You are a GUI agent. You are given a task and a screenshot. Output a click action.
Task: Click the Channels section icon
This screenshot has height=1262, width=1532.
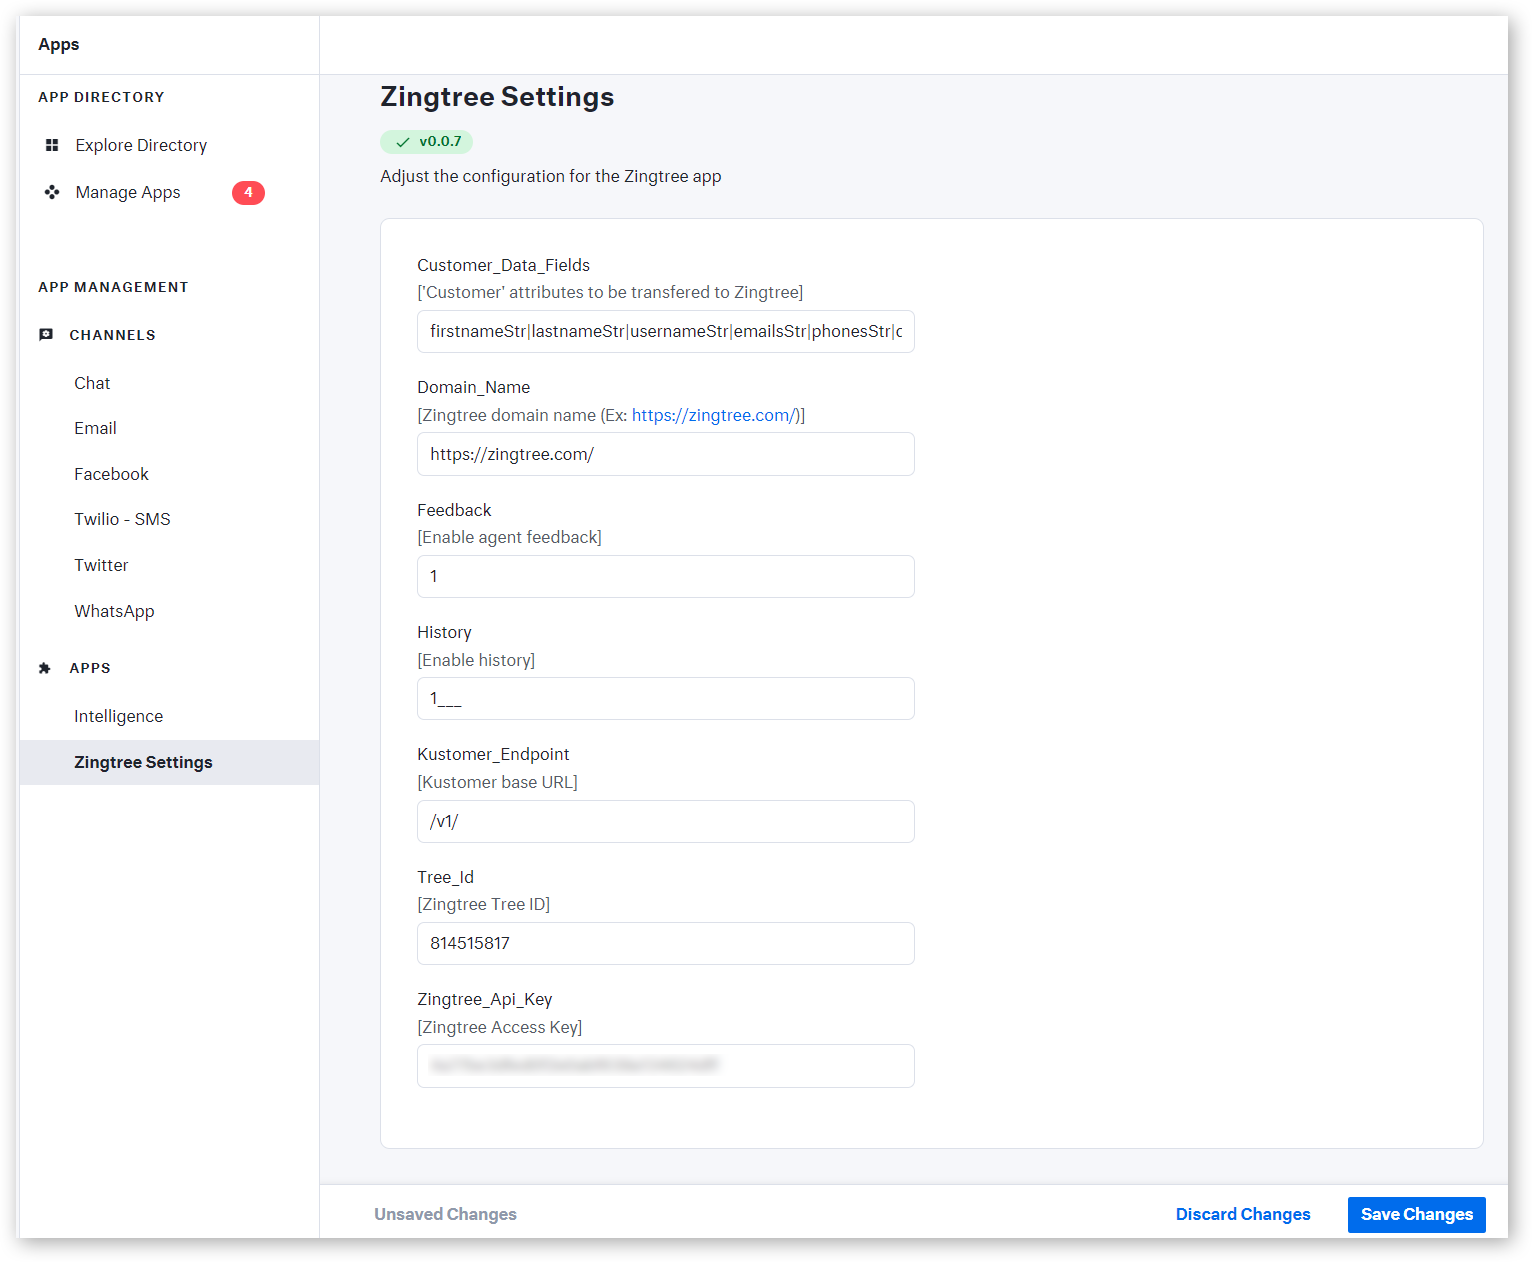[x=46, y=335]
